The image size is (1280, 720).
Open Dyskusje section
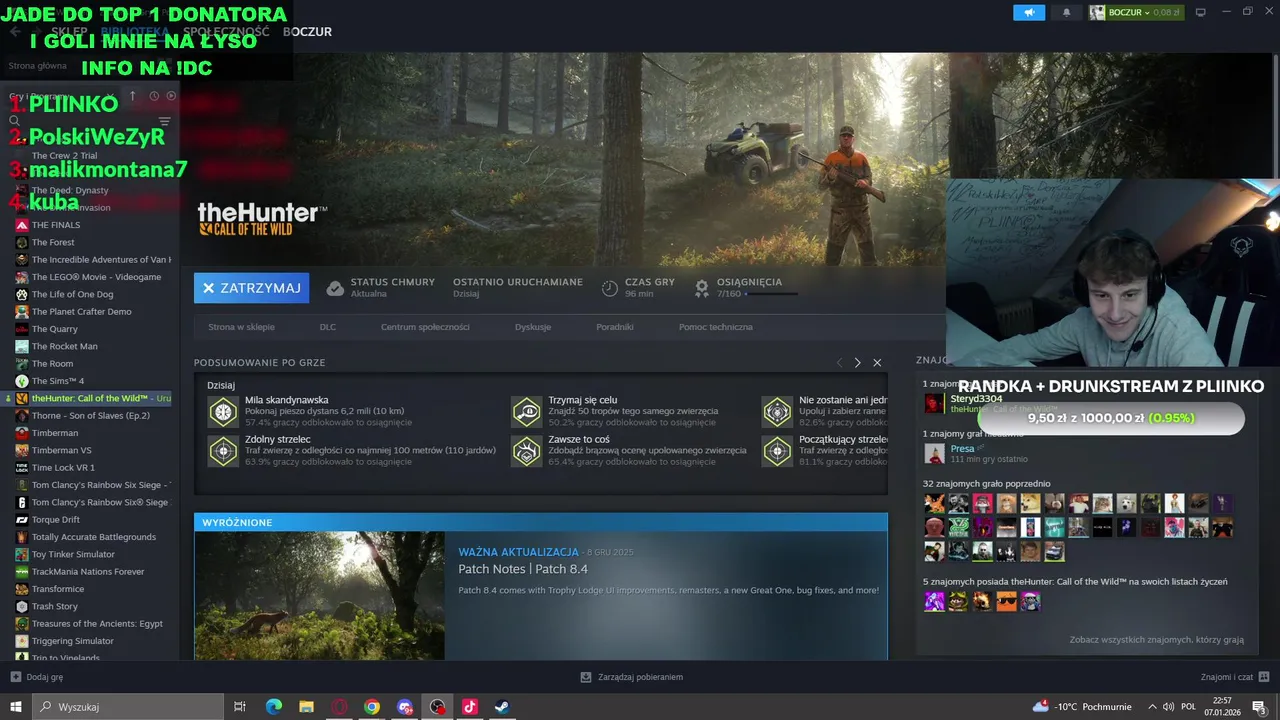point(533,327)
